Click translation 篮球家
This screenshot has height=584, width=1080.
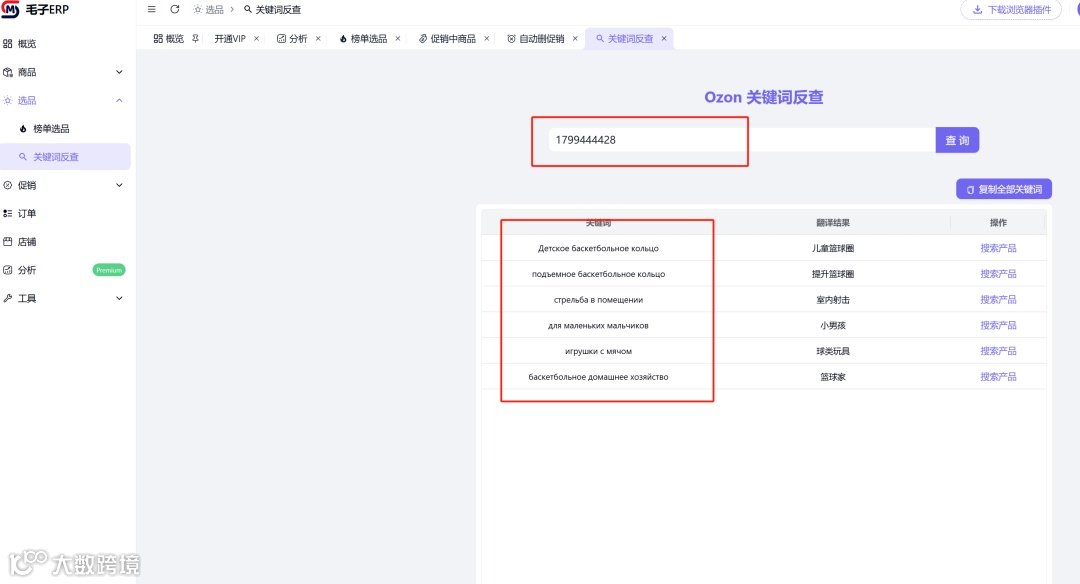click(x=833, y=377)
